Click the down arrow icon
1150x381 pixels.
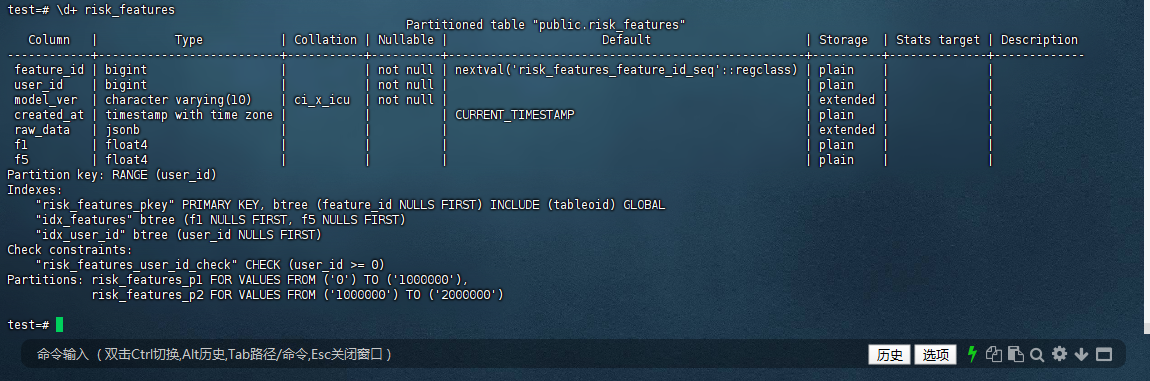(1081, 355)
